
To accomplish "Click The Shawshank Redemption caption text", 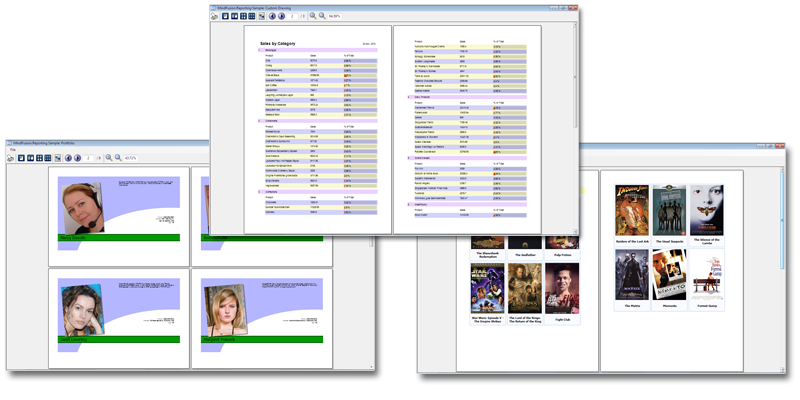I will [487, 255].
